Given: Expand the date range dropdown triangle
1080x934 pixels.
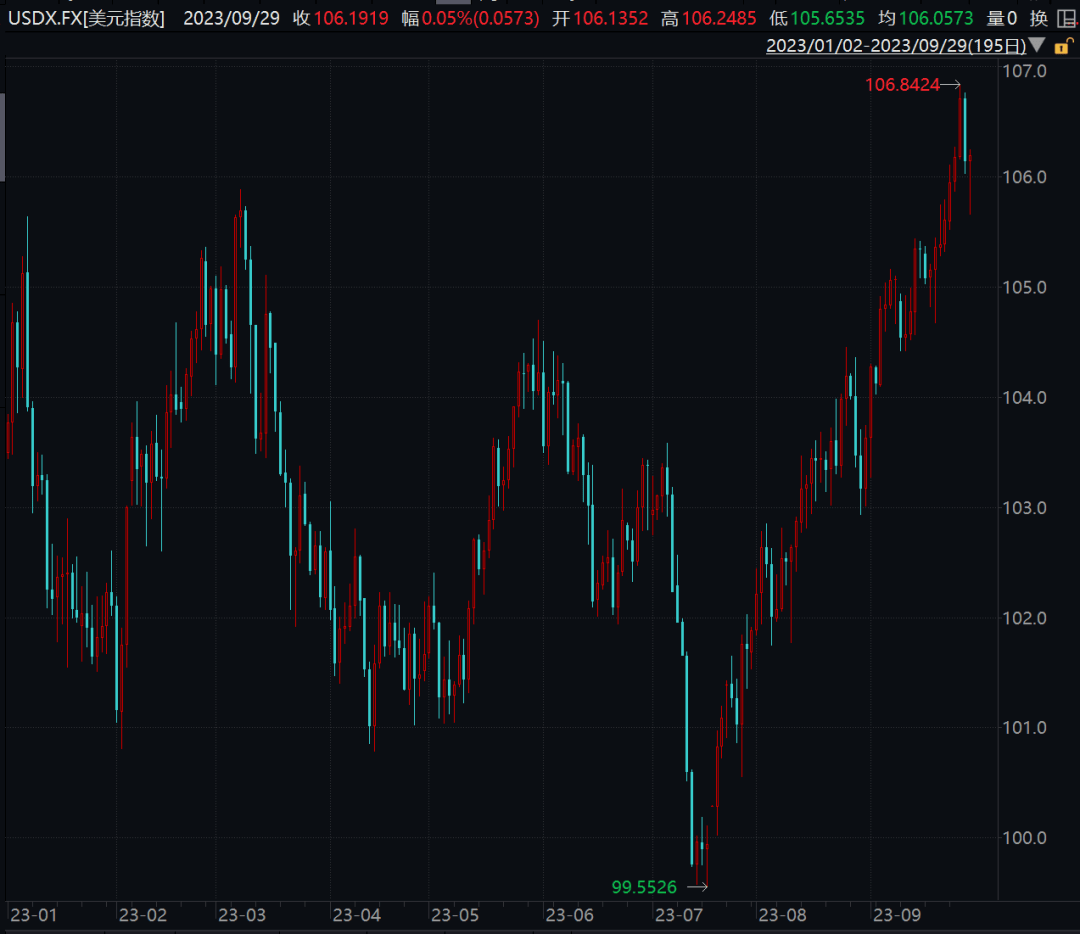Looking at the screenshot, I should pyautogui.click(x=1037, y=46).
